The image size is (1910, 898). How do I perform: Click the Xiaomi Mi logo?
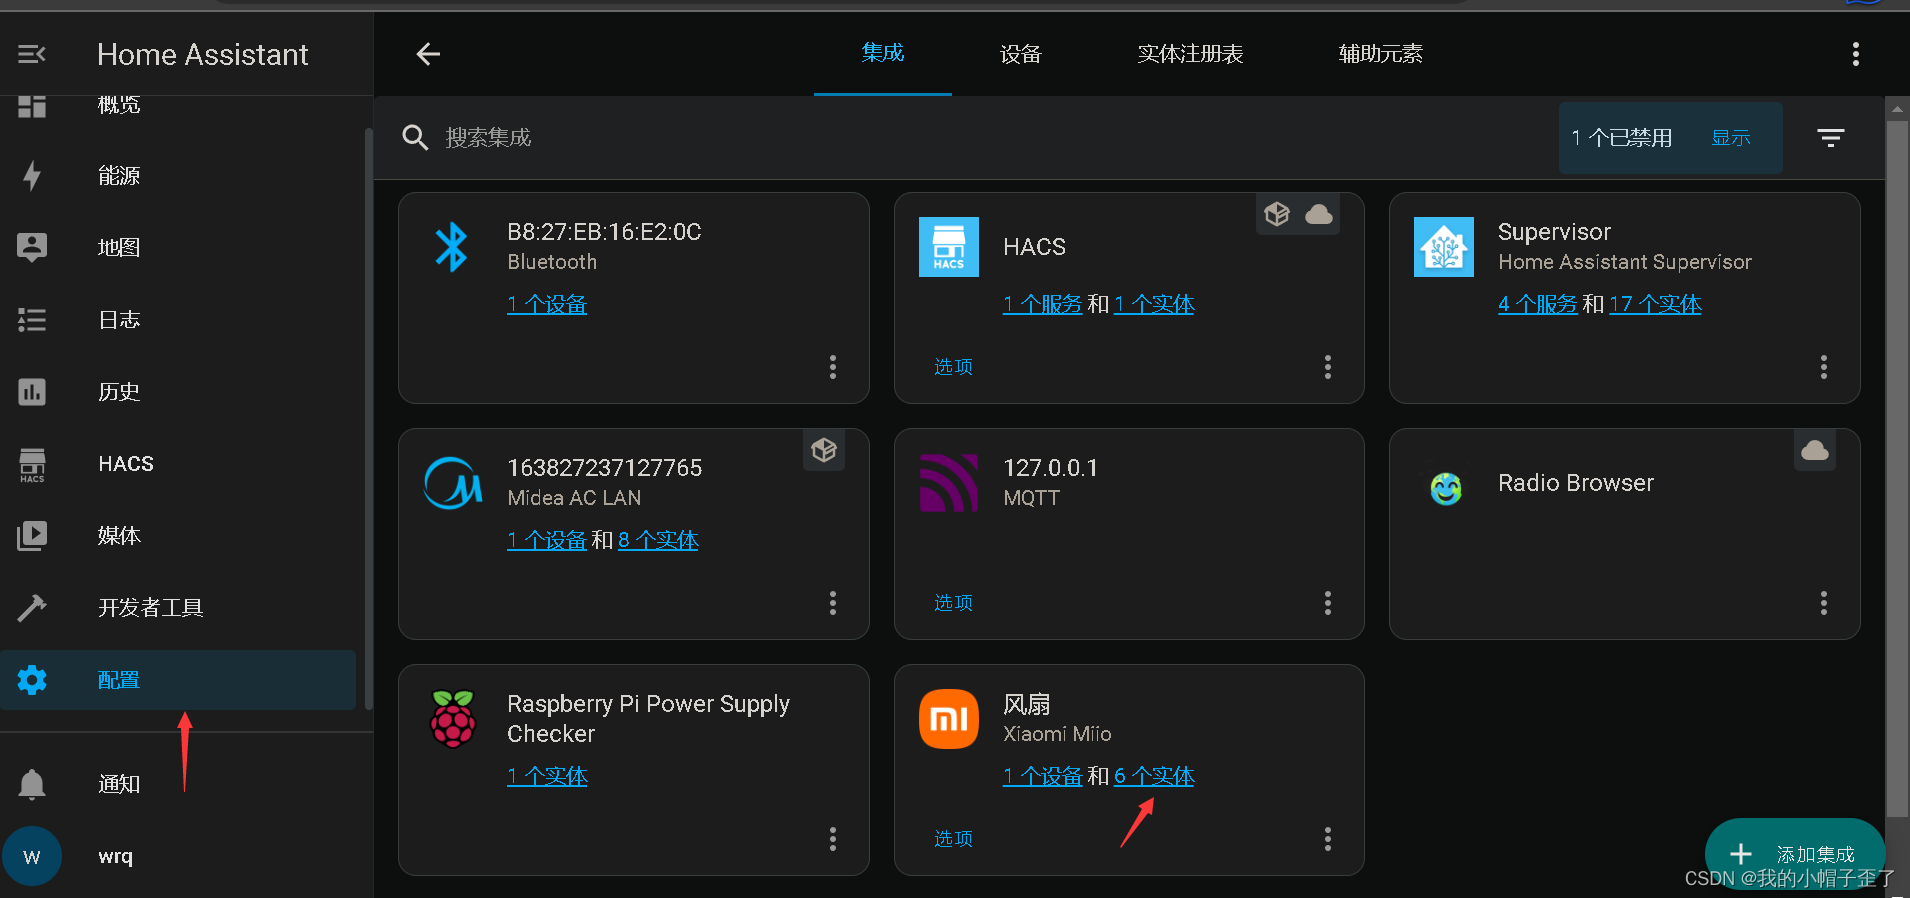click(949, 719)
